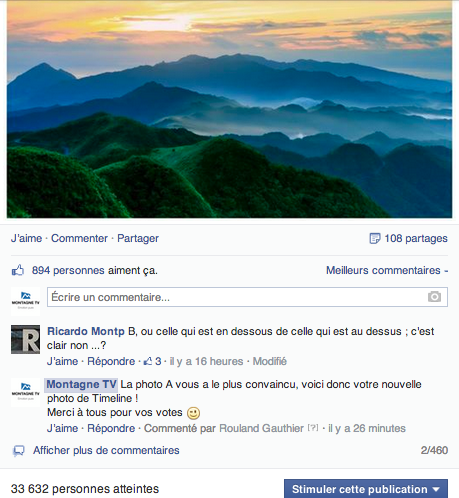Open Ricardo Montp's profile picture

(x=25, y=339)
